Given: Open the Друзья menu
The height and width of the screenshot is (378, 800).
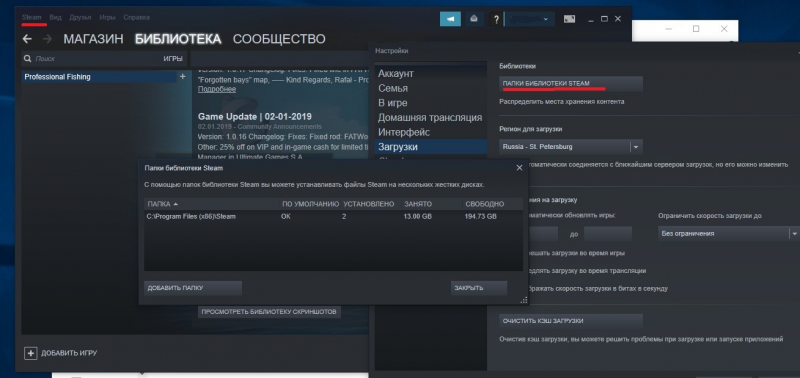Looking at the screenshot, I should [80, 17].
